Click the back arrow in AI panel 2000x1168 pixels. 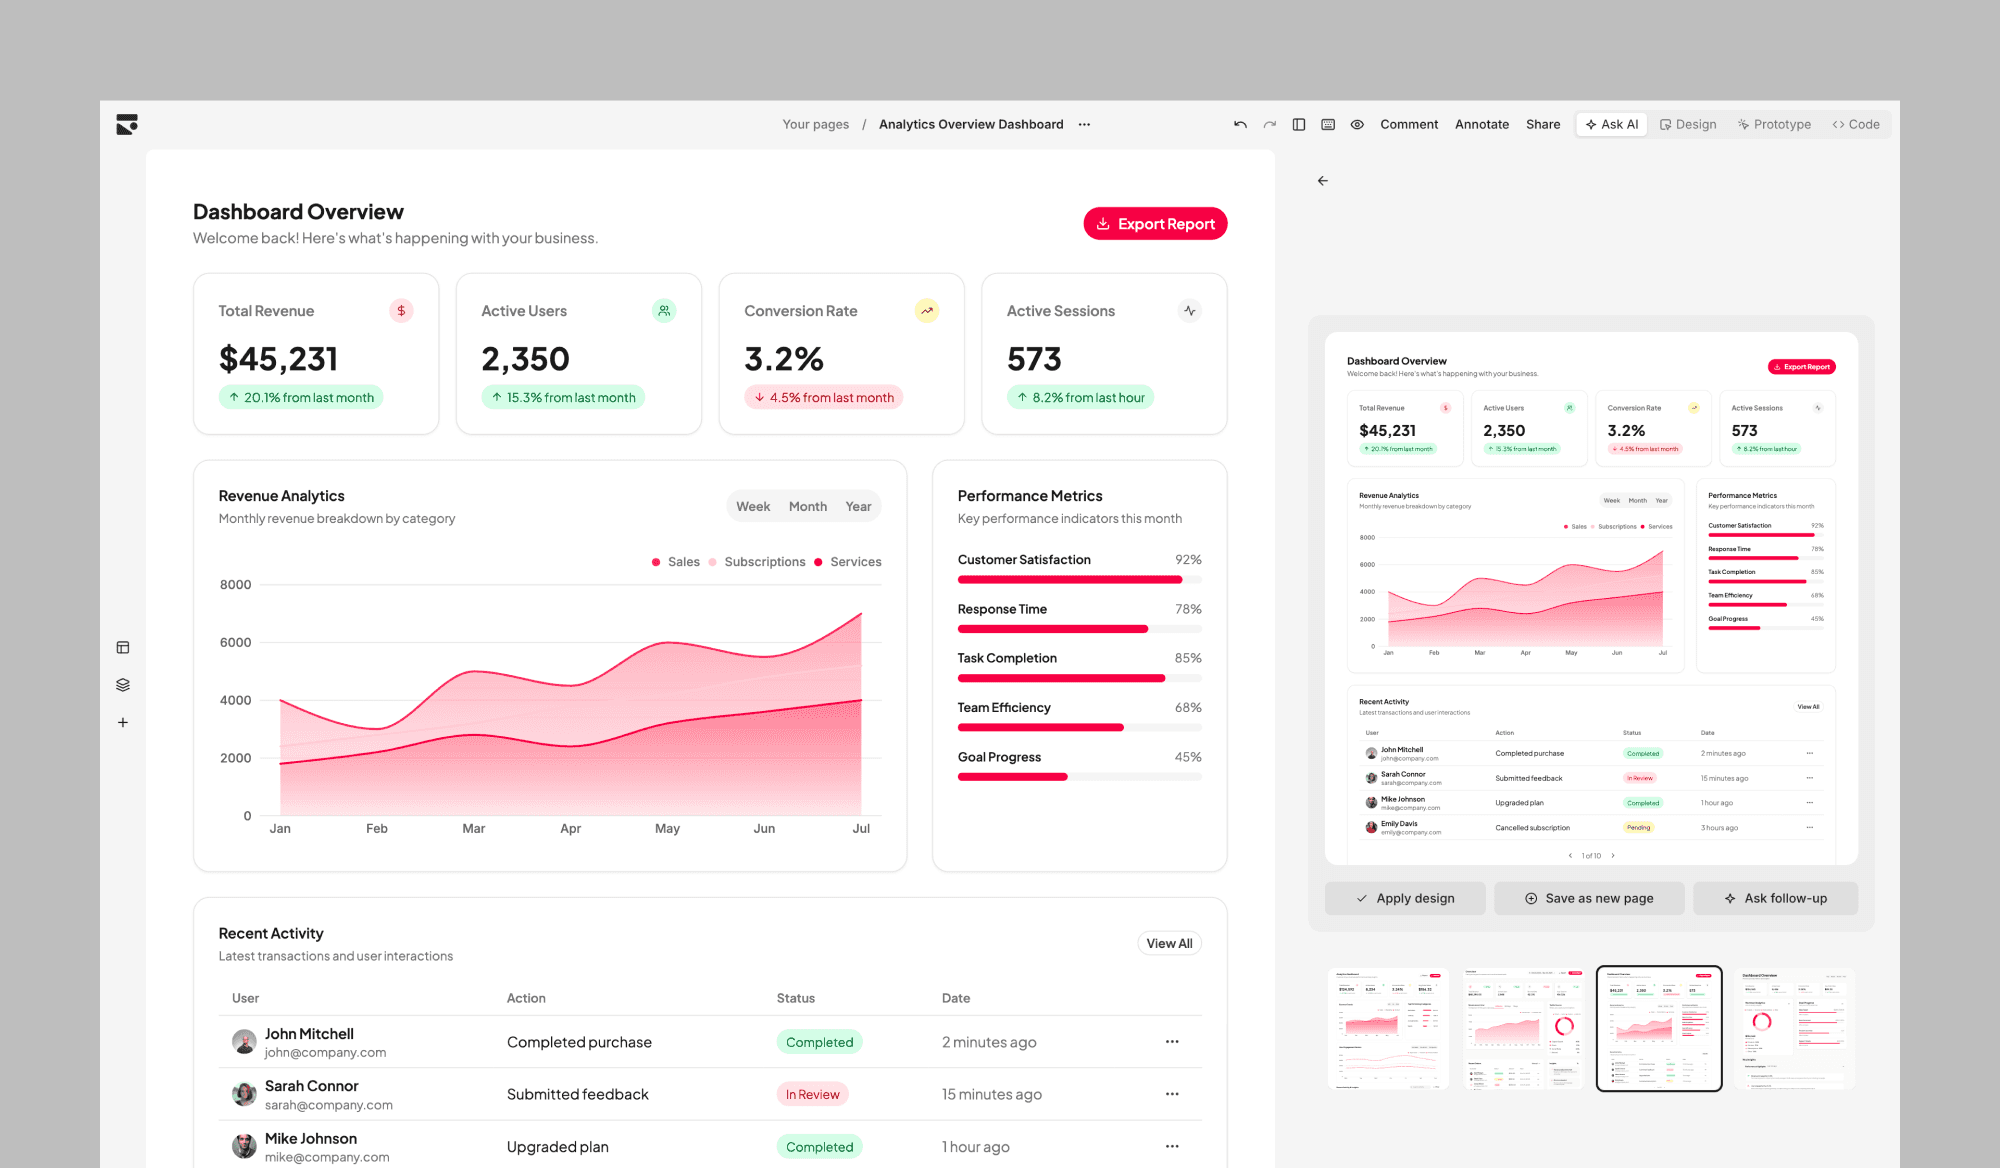1323,181
